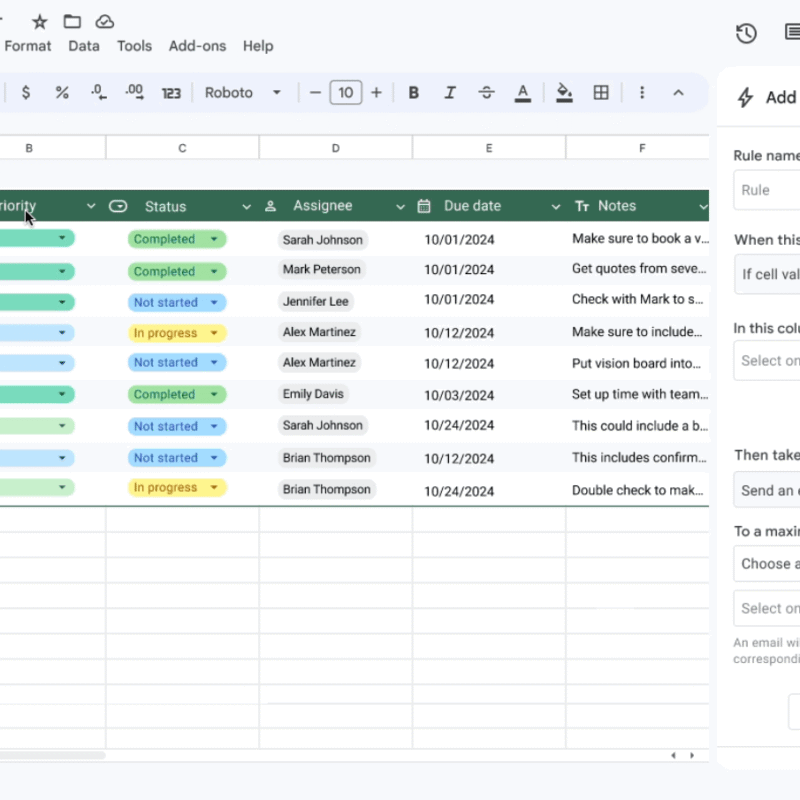The height and width of the screenshot is (800, 800).
Task: Apply strikethrough formatting
Action: (486, 93)
